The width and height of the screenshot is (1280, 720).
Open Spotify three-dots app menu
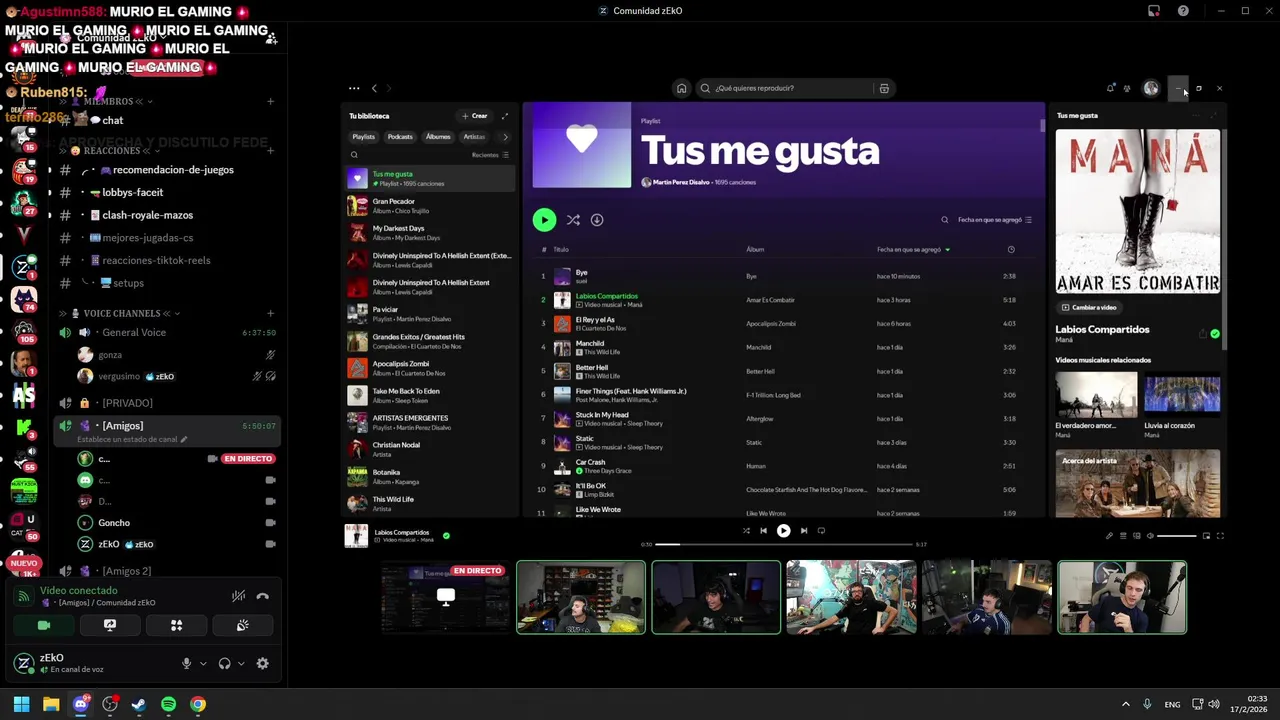pyautogui.click(x=354, y=88)
